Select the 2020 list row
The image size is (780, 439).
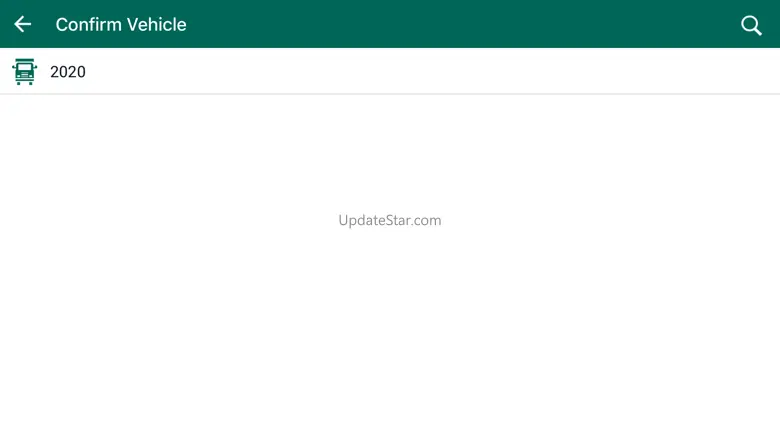pos(390,71)
